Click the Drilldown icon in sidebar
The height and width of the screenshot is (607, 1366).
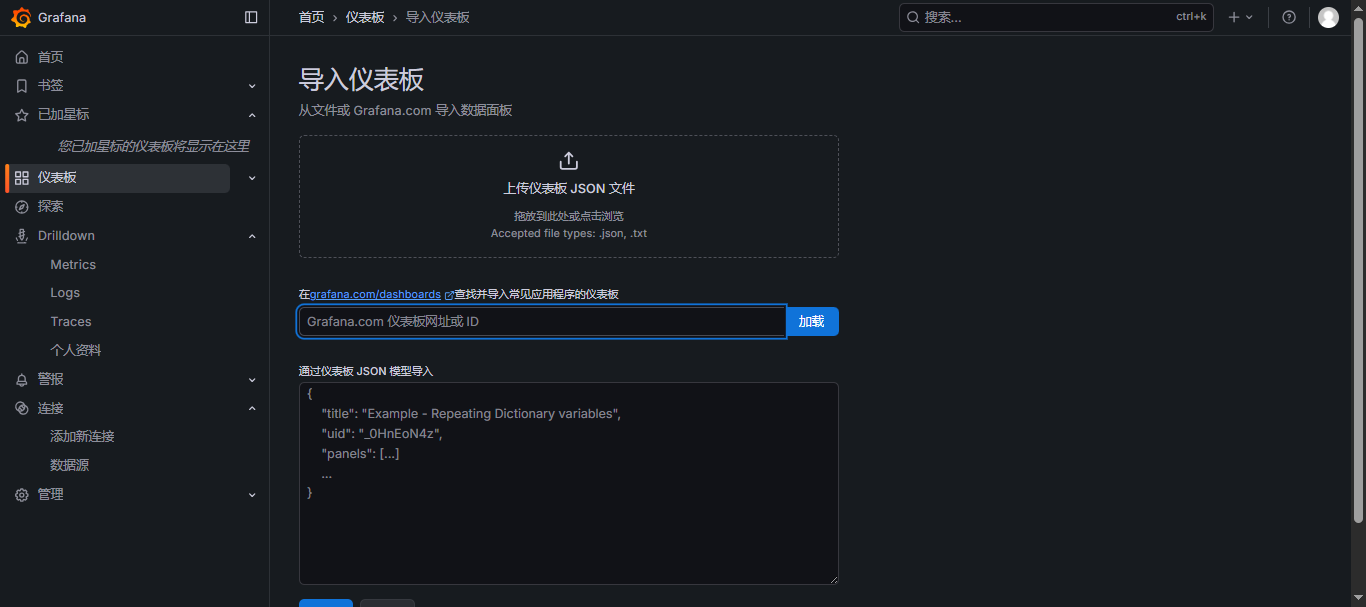22,236
